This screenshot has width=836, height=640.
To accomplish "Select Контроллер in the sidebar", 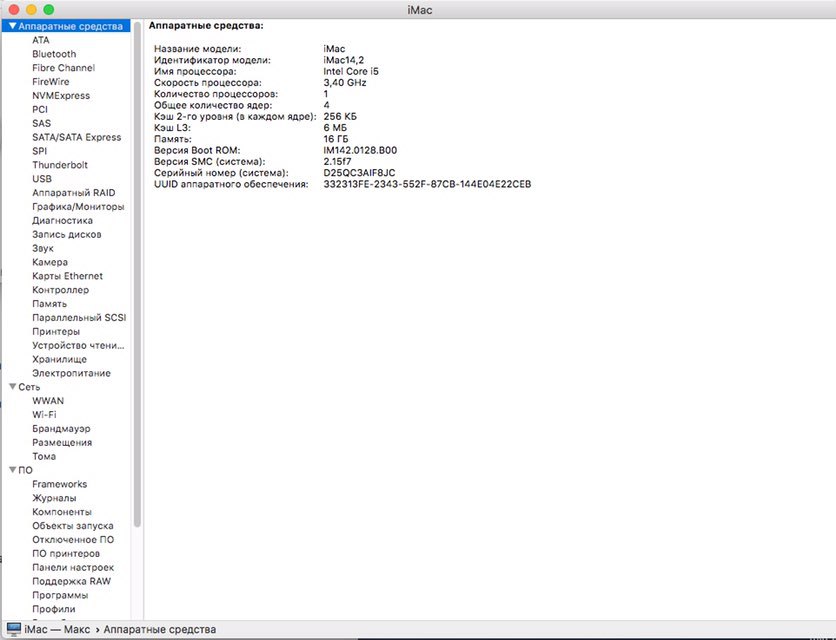I will coord(60,290).
